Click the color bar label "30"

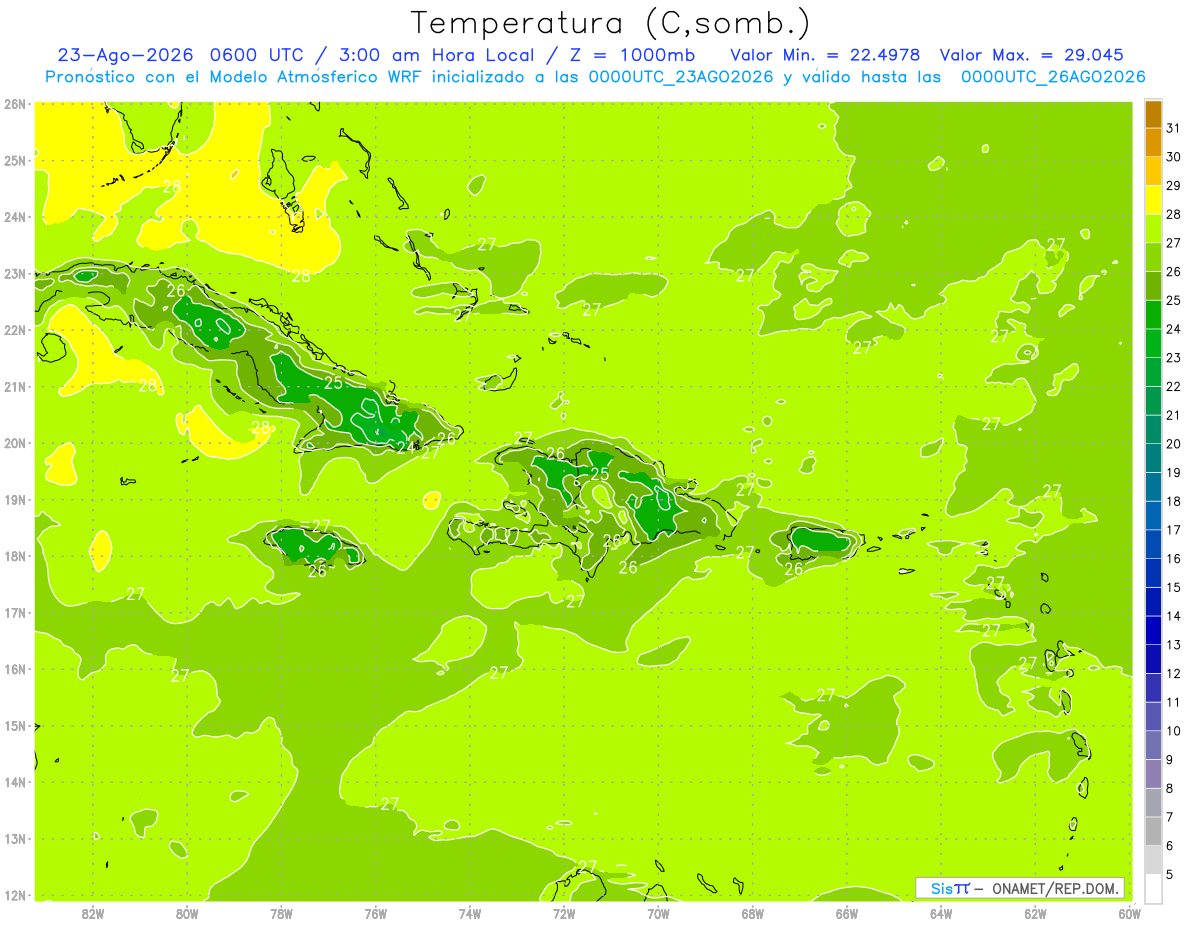pos(1174,157)
